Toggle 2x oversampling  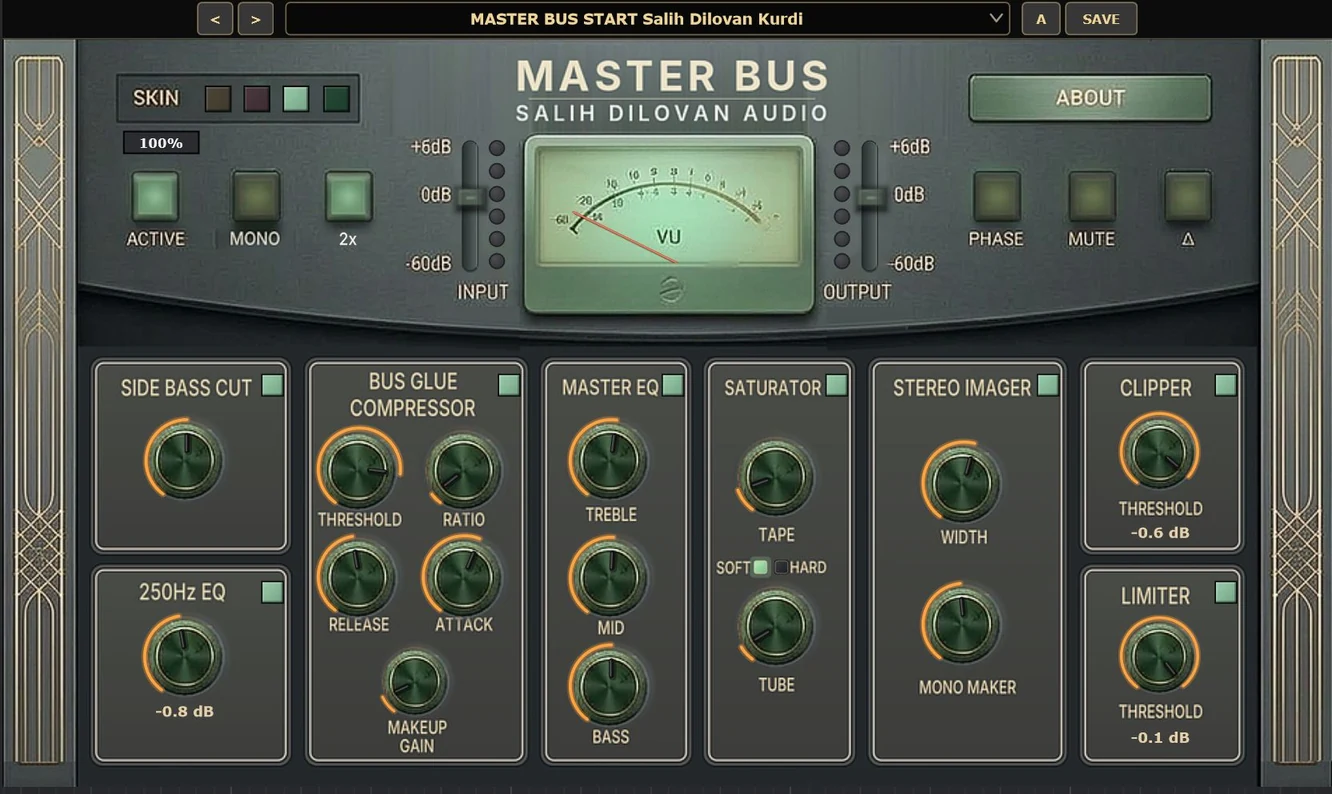click(348, 196)
